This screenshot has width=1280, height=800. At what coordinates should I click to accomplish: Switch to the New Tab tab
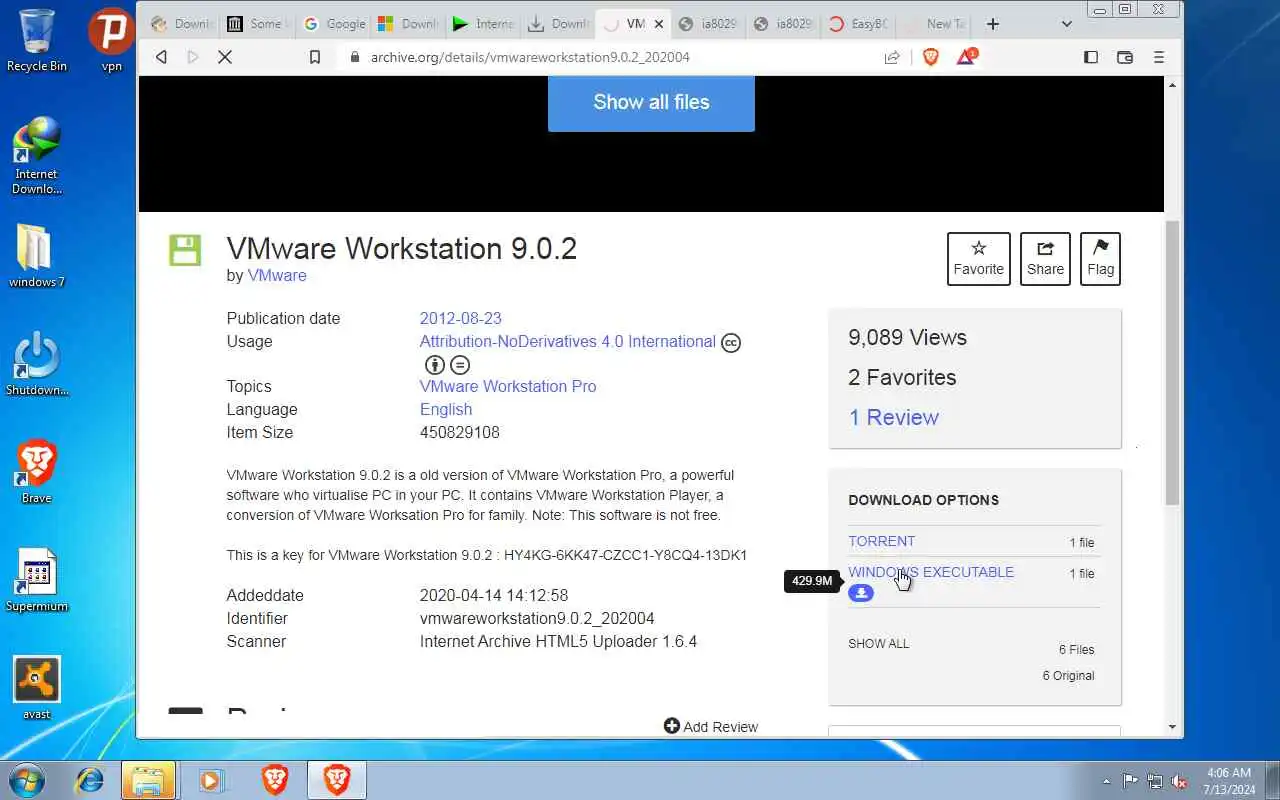click(x=934, y=24)
